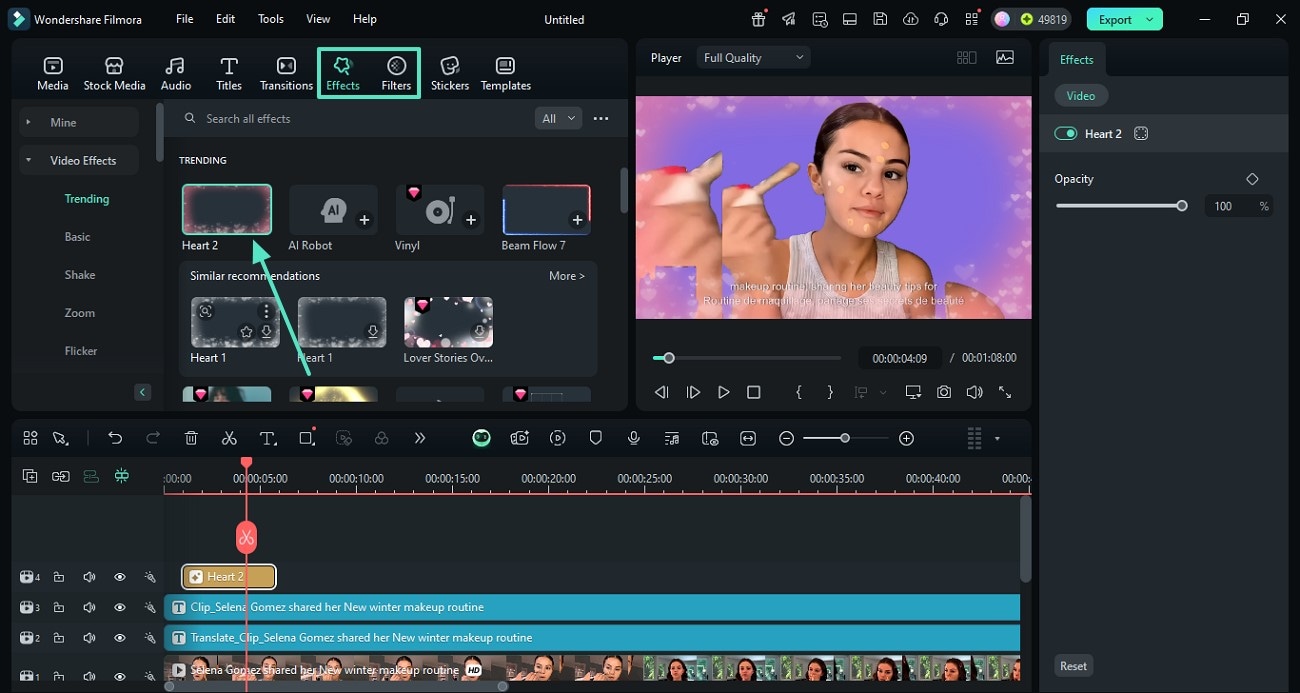The width and height of the screenshot is (1300, 693).
Task: Collapse the Video Effects category
Action: tap(79, 160)
